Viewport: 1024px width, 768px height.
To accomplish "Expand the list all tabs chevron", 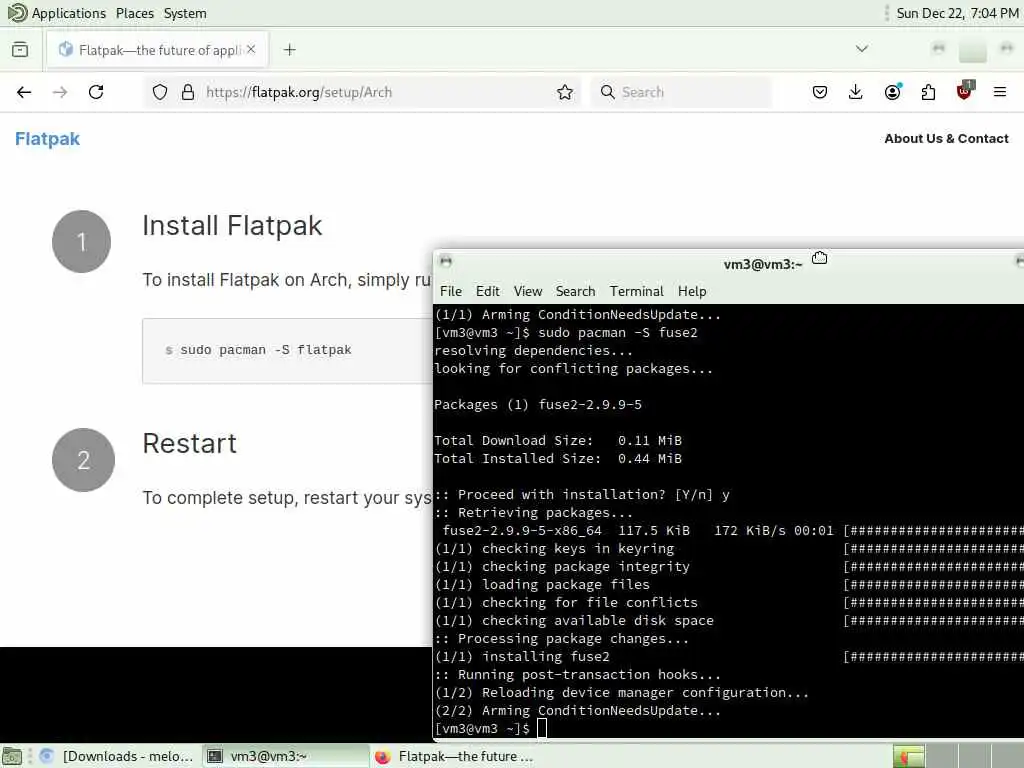I will (x=862, y=49).
